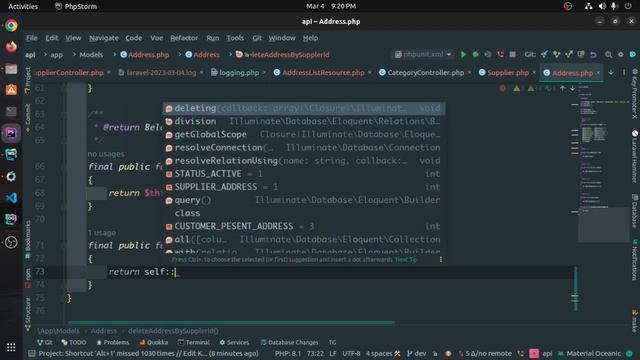The width and height of the screenshot is (640, 360).
Task: Select the query() completion suggestion
Action: pos(304,200)
